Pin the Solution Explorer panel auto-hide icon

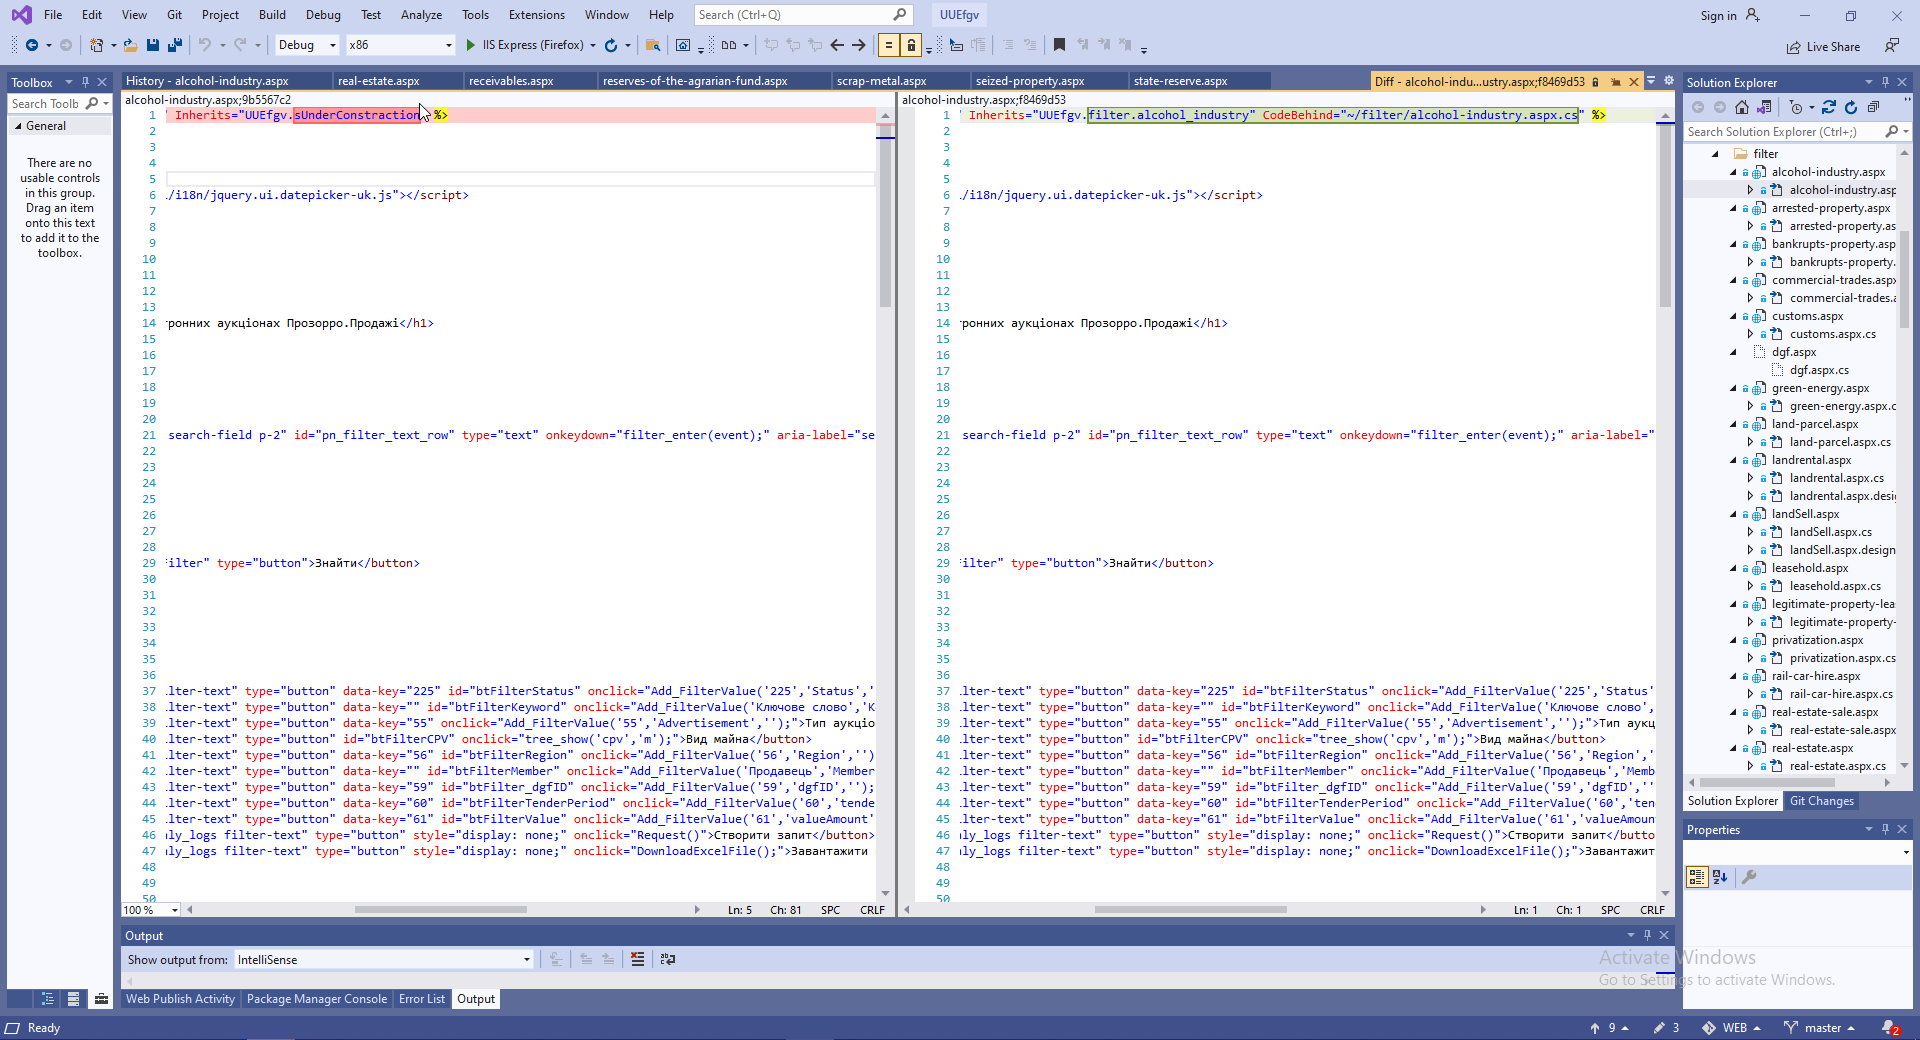pos(1885,82)
